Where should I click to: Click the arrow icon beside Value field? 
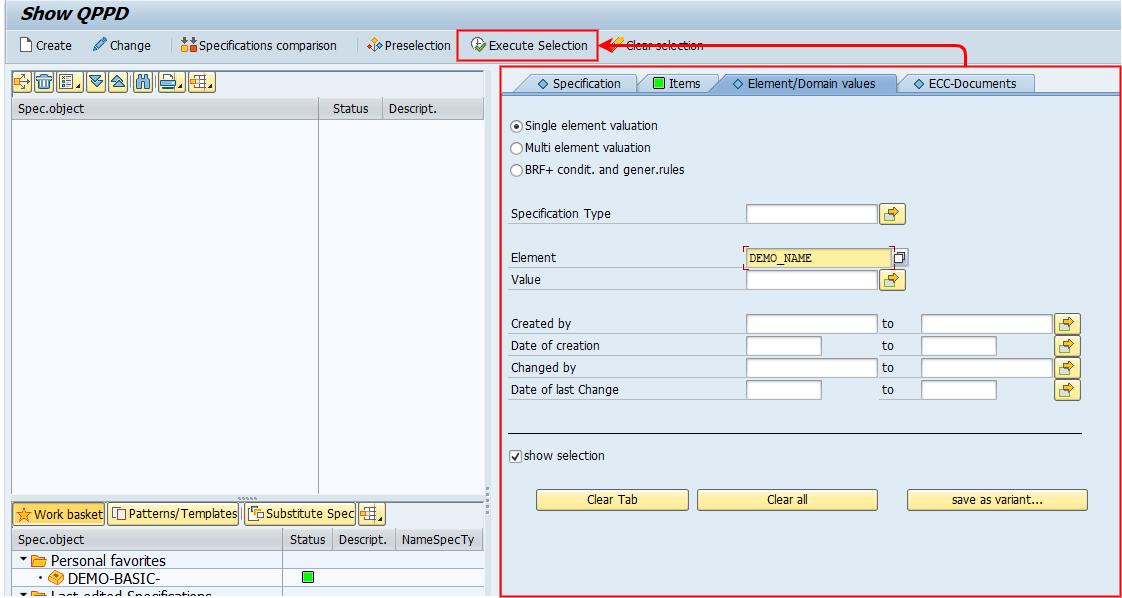click(892, 280)
